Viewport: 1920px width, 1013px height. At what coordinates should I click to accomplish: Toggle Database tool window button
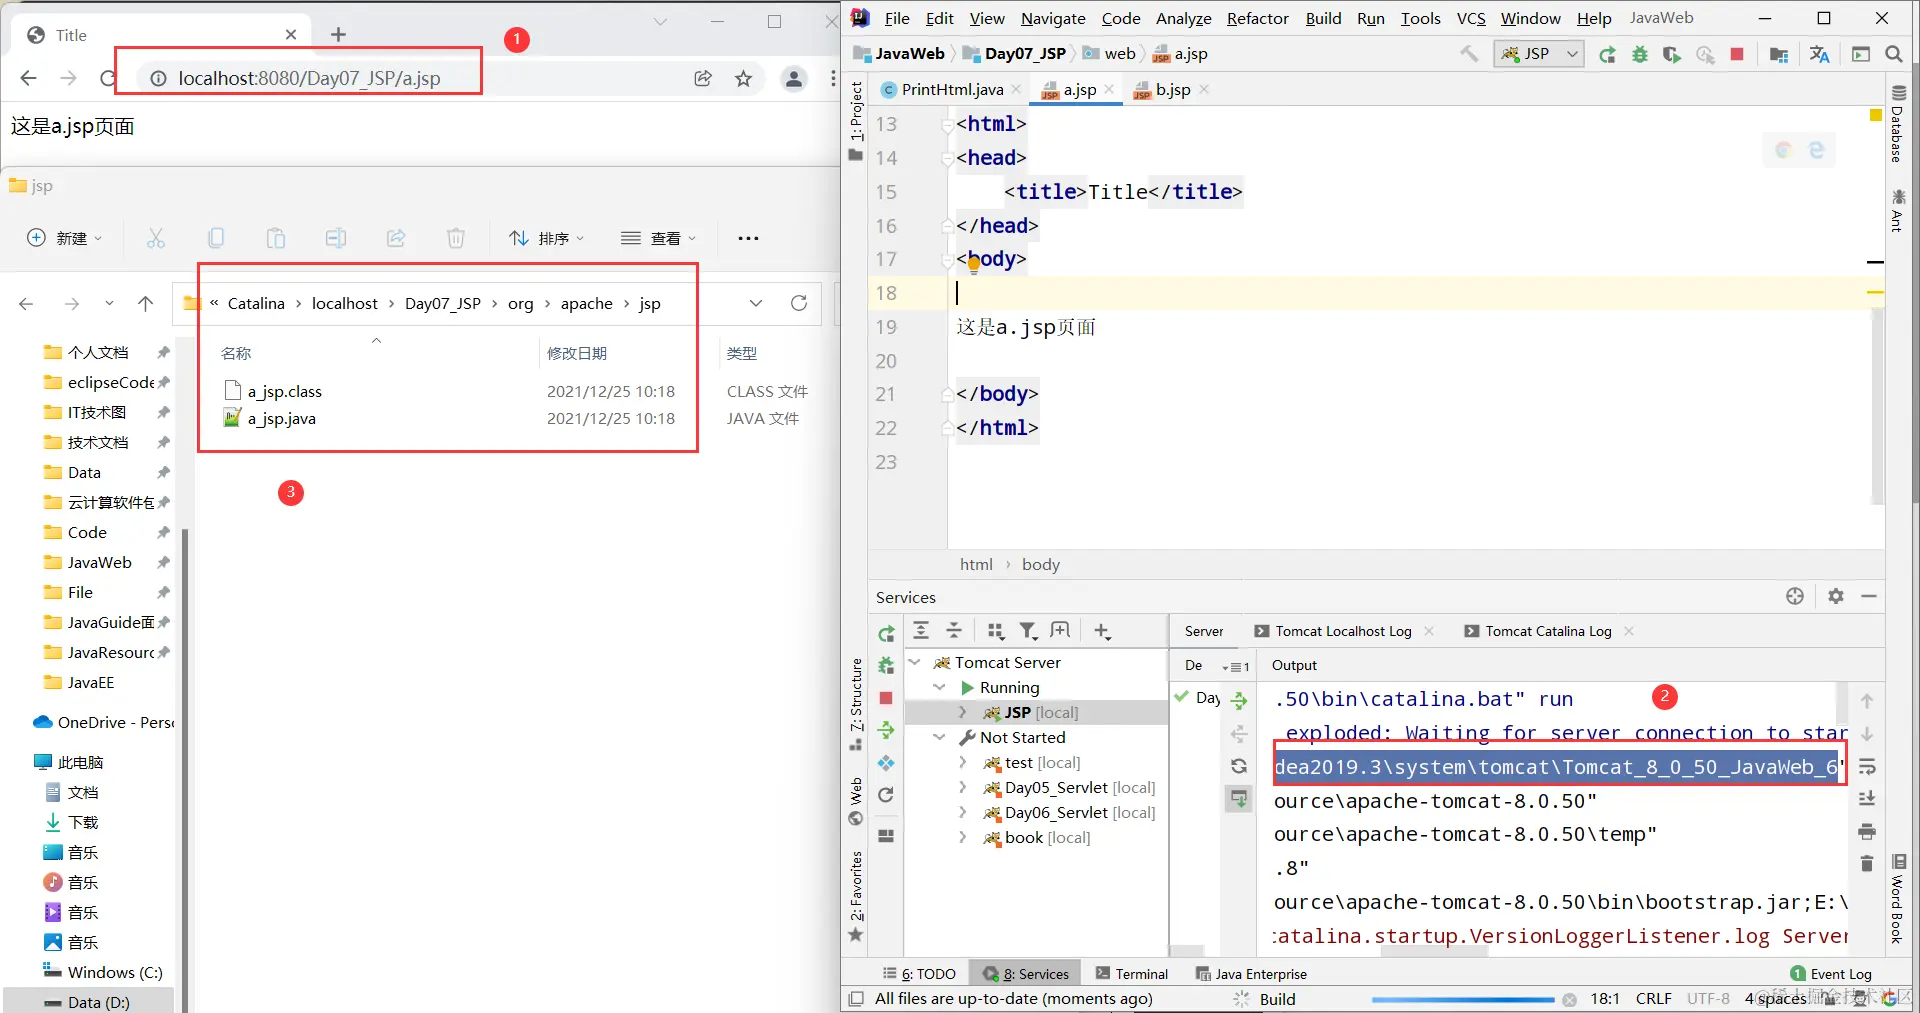[1898, 124]
